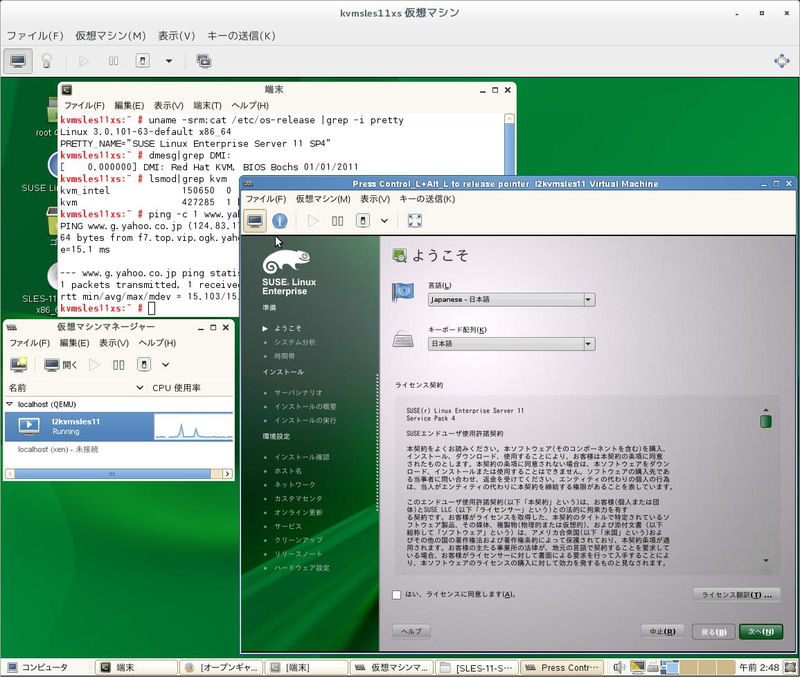Click the 次へ(N) next button
The image size is (800, 677).
(x=761, y=632)
